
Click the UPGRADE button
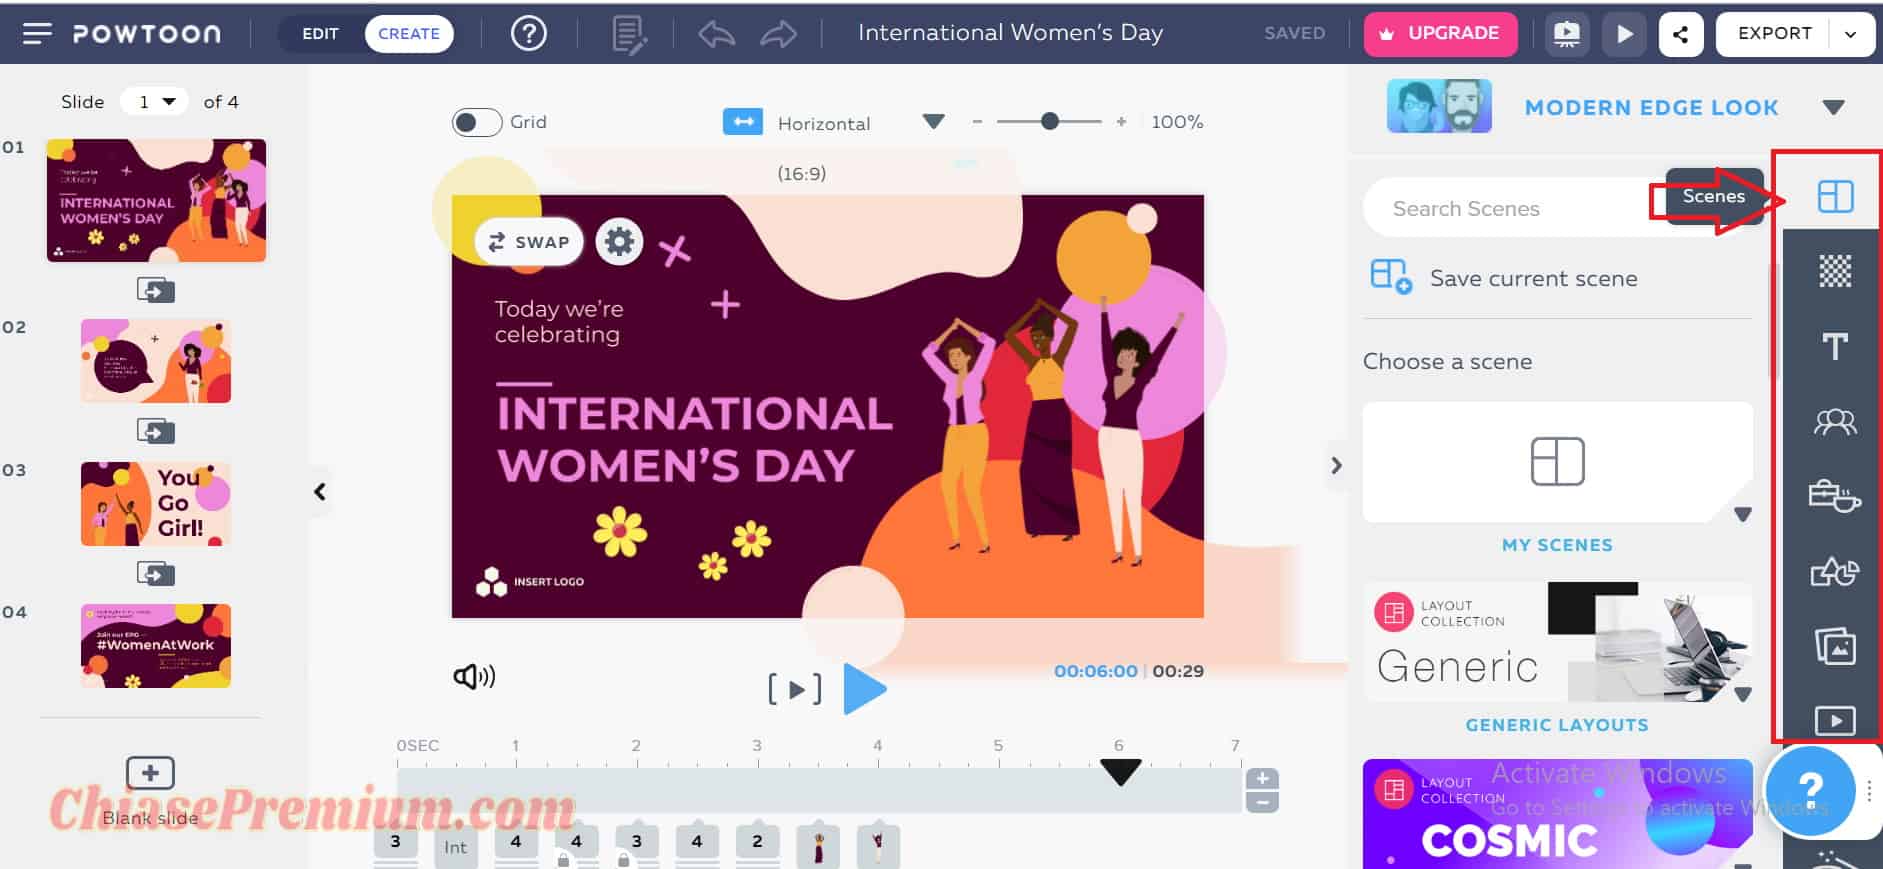(1440, 34)
